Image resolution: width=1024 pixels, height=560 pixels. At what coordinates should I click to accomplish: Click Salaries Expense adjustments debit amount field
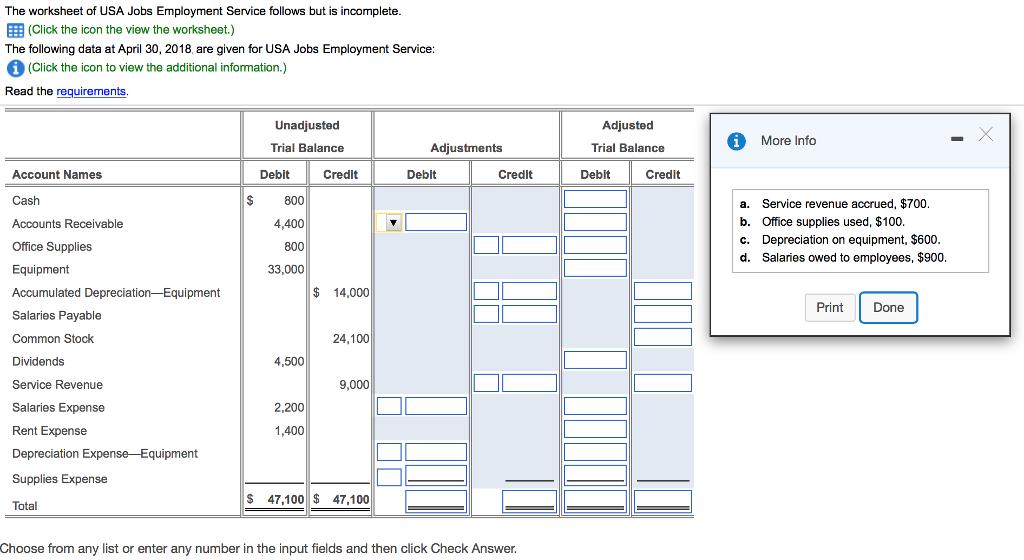[x=436, y=406]
